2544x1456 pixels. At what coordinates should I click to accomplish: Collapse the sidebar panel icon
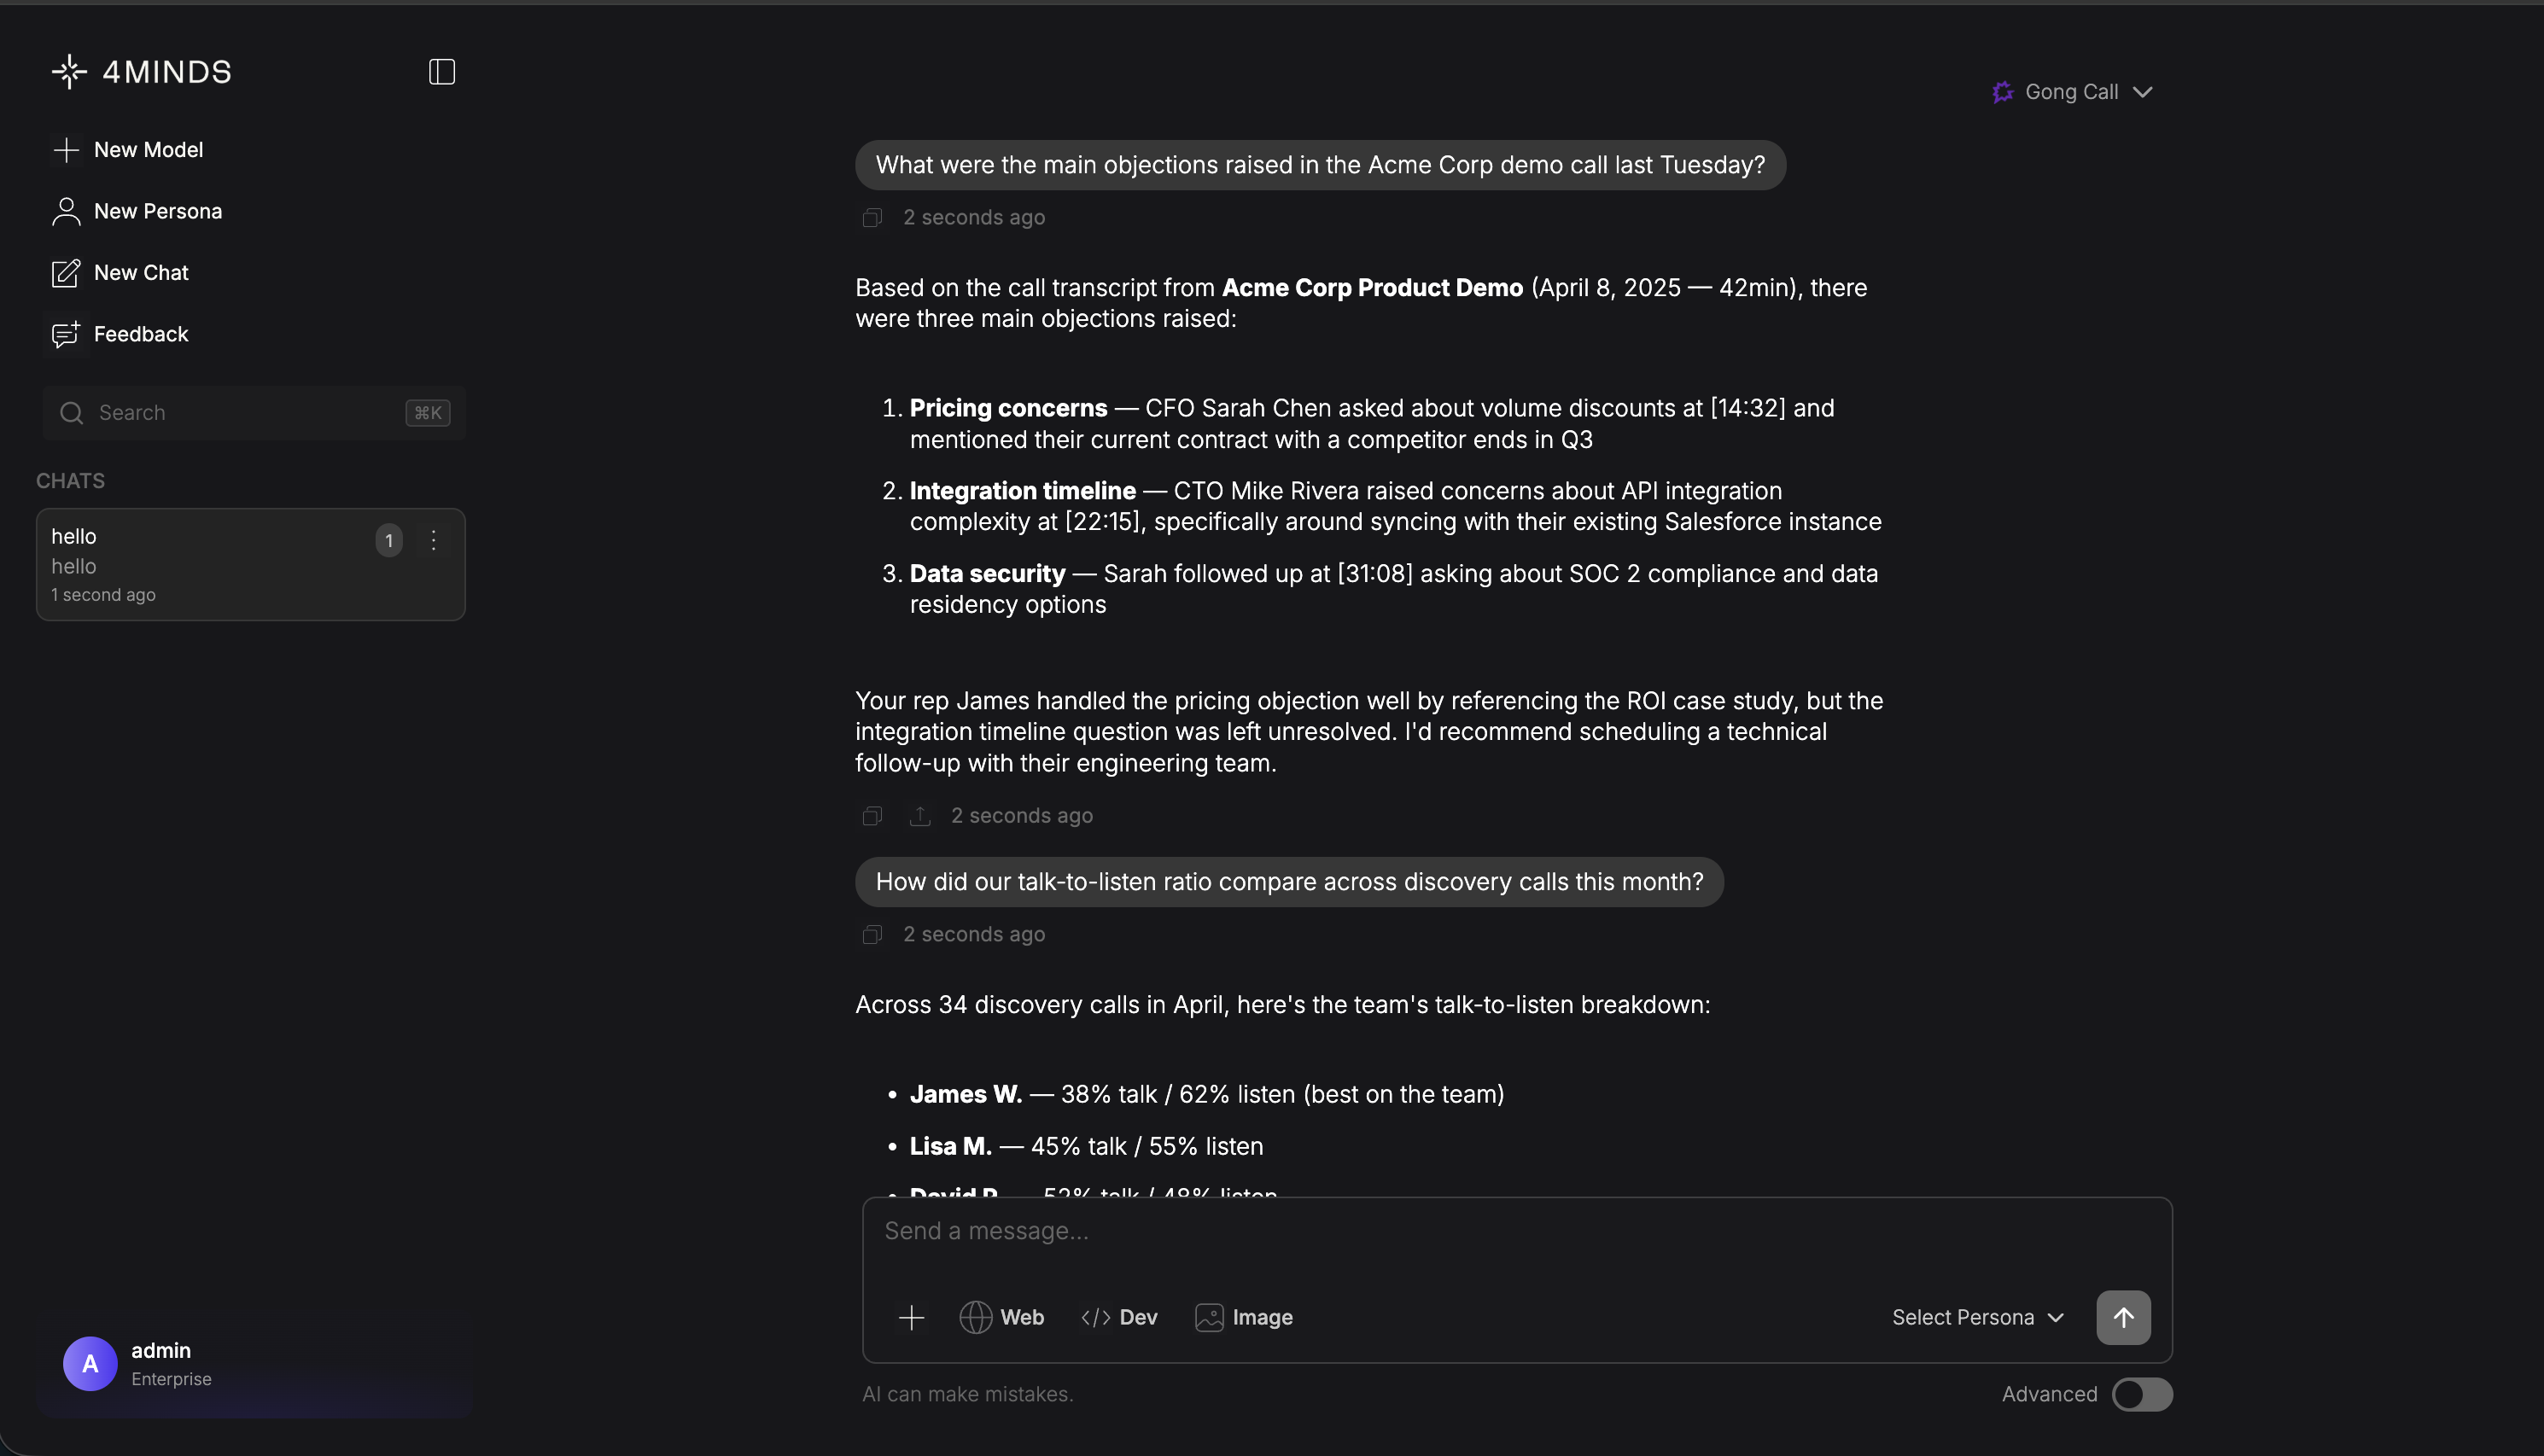[442, 72]
